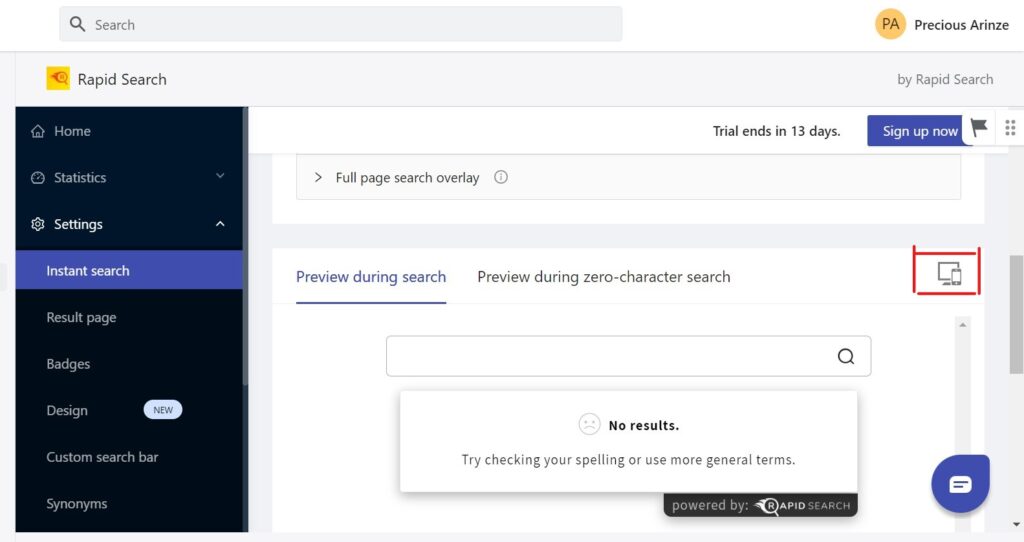Click the preview pane scroll up arrow
1024x542 pixels.
[962, 325]
